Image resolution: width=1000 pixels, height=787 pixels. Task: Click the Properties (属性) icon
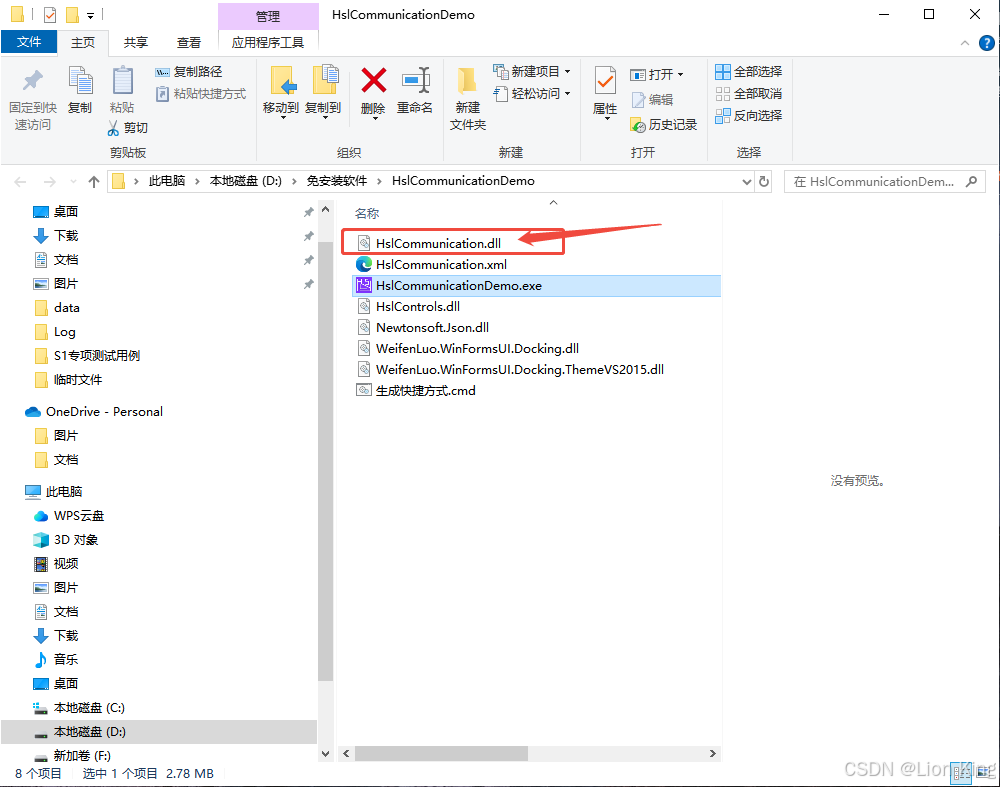[x=605, y=82]
